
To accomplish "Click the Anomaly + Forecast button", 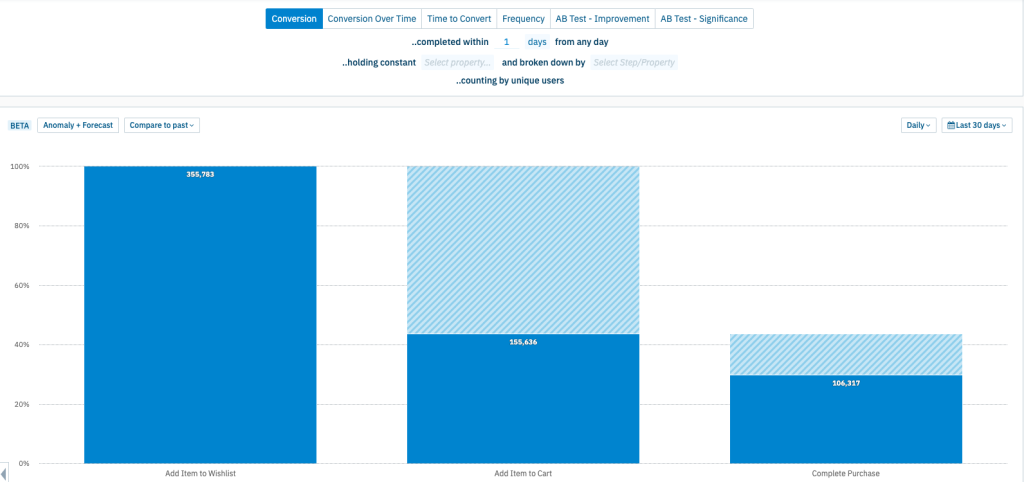I will [x=78, y=125].
